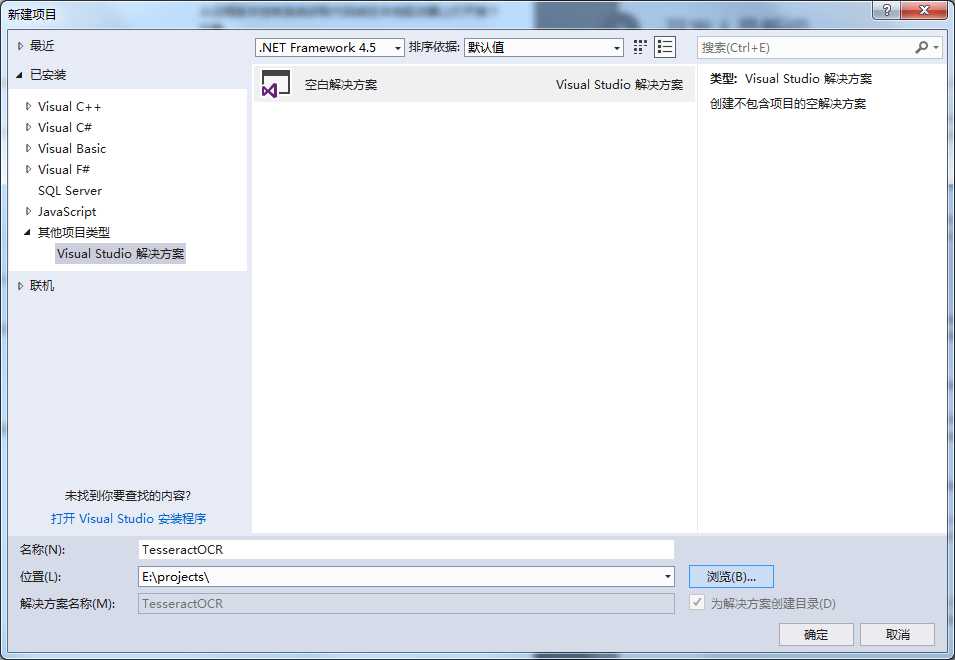Click the 浏览(B)... button
The height and width of the screenshot is (660, 955).
[x=731, y=577]
